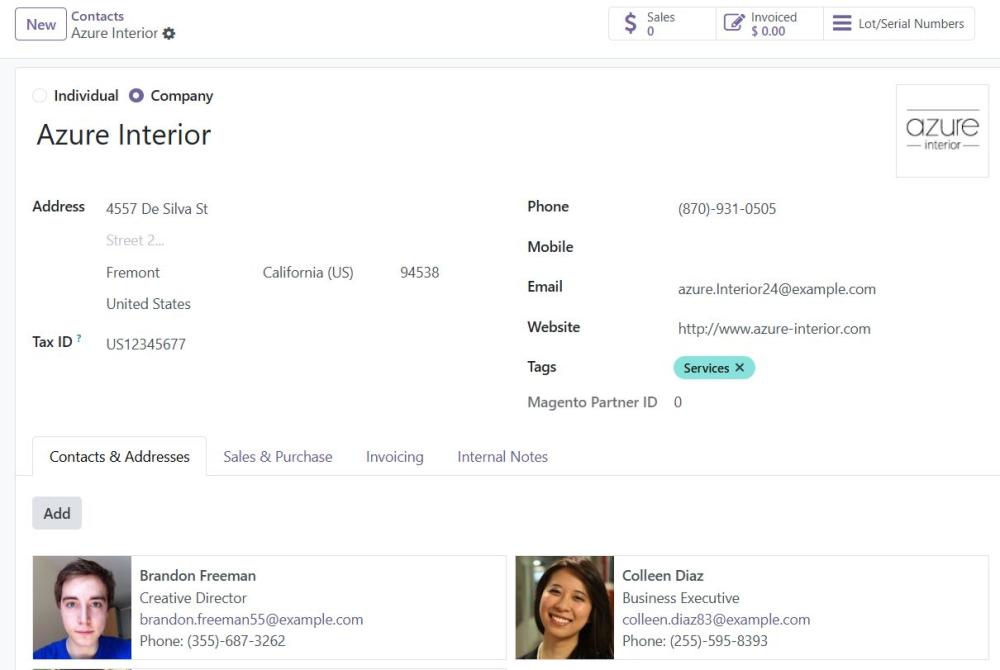Click the Tax ID help question mark
This screenshot has width=1000, height=670.
(x=78, y=338)
